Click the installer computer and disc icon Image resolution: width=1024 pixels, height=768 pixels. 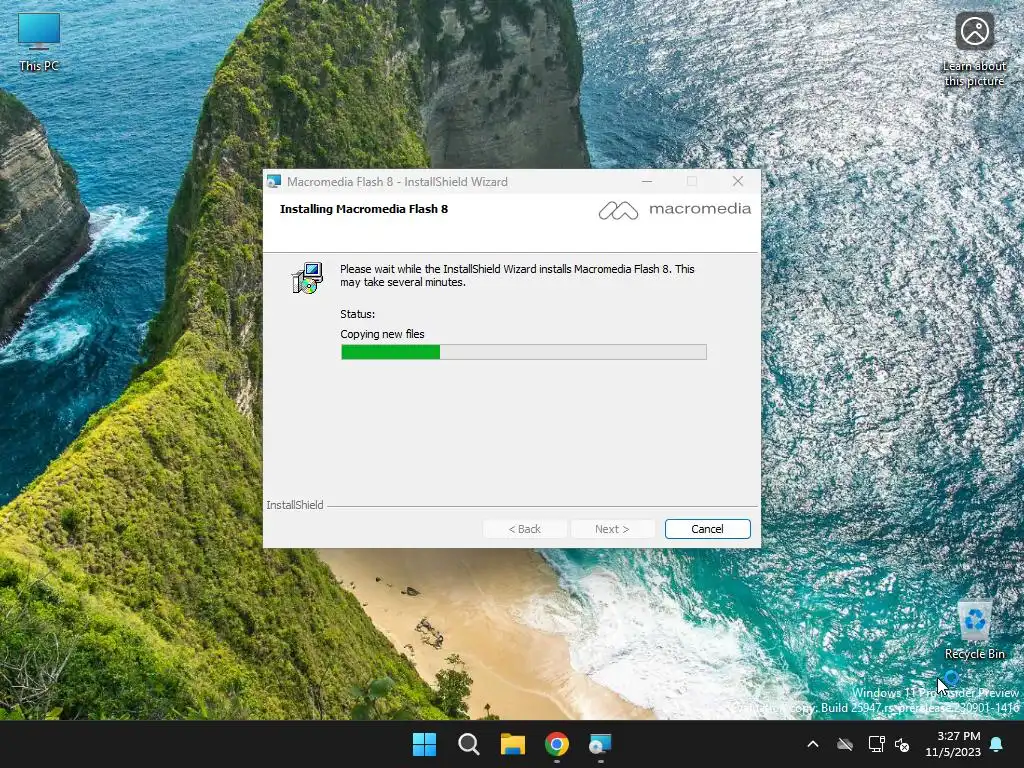[x=307, y=278]
